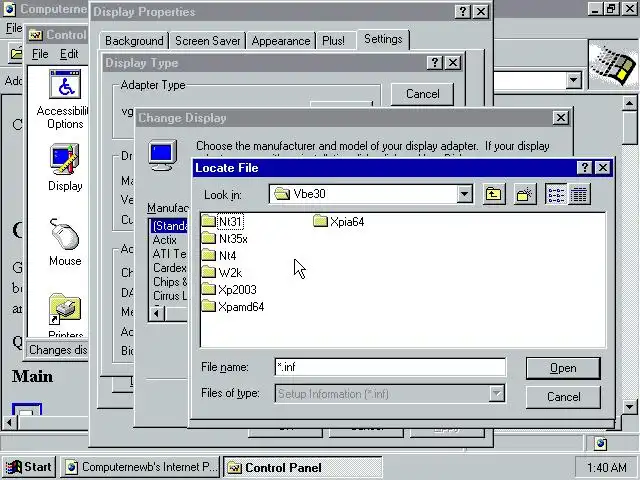640x480 pixels.
Task: Expand the Files of type dropdown
Action: point(496,393)
